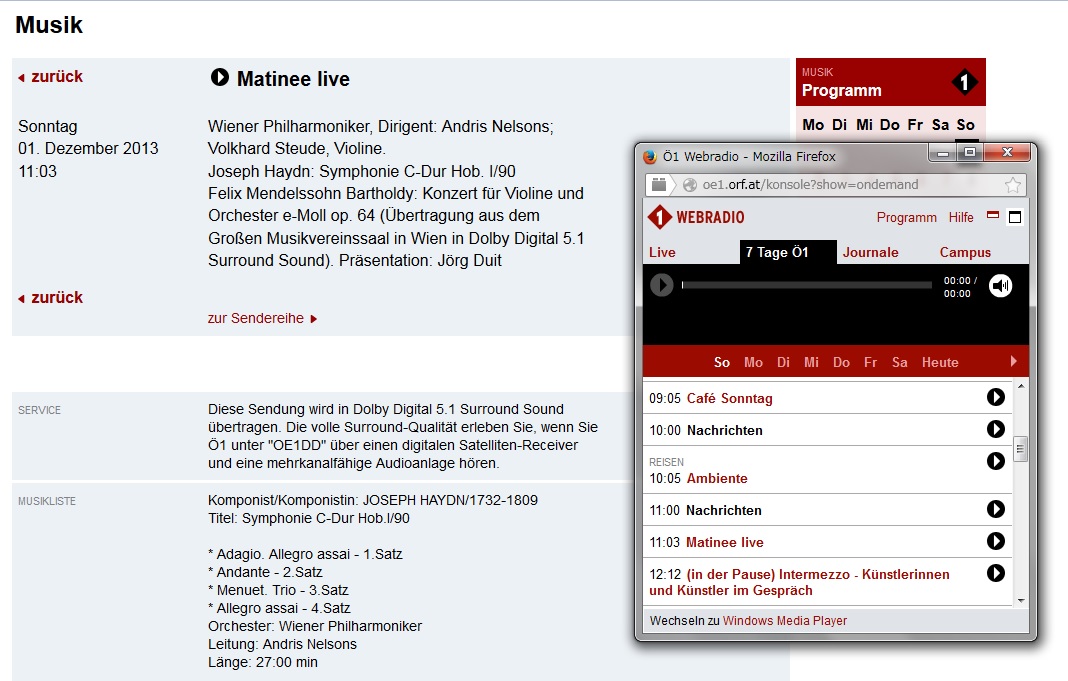This screenshot has width=1068, height=681.
Task: Select Sa in the Musik Programm calendar
Action: point(941,125)
